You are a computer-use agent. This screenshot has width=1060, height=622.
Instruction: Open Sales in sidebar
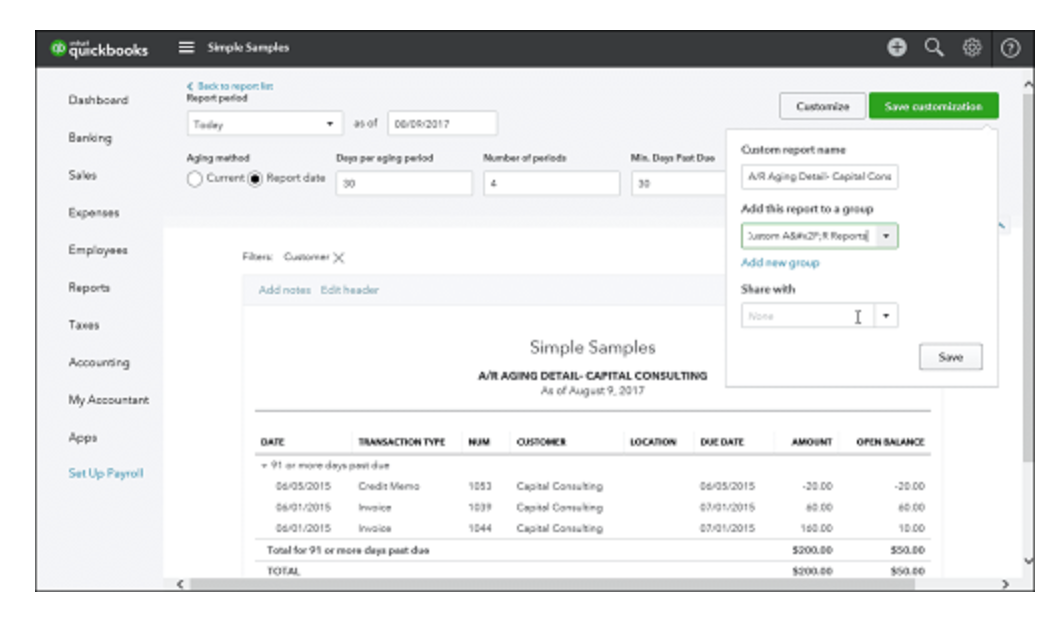point(82,175)
